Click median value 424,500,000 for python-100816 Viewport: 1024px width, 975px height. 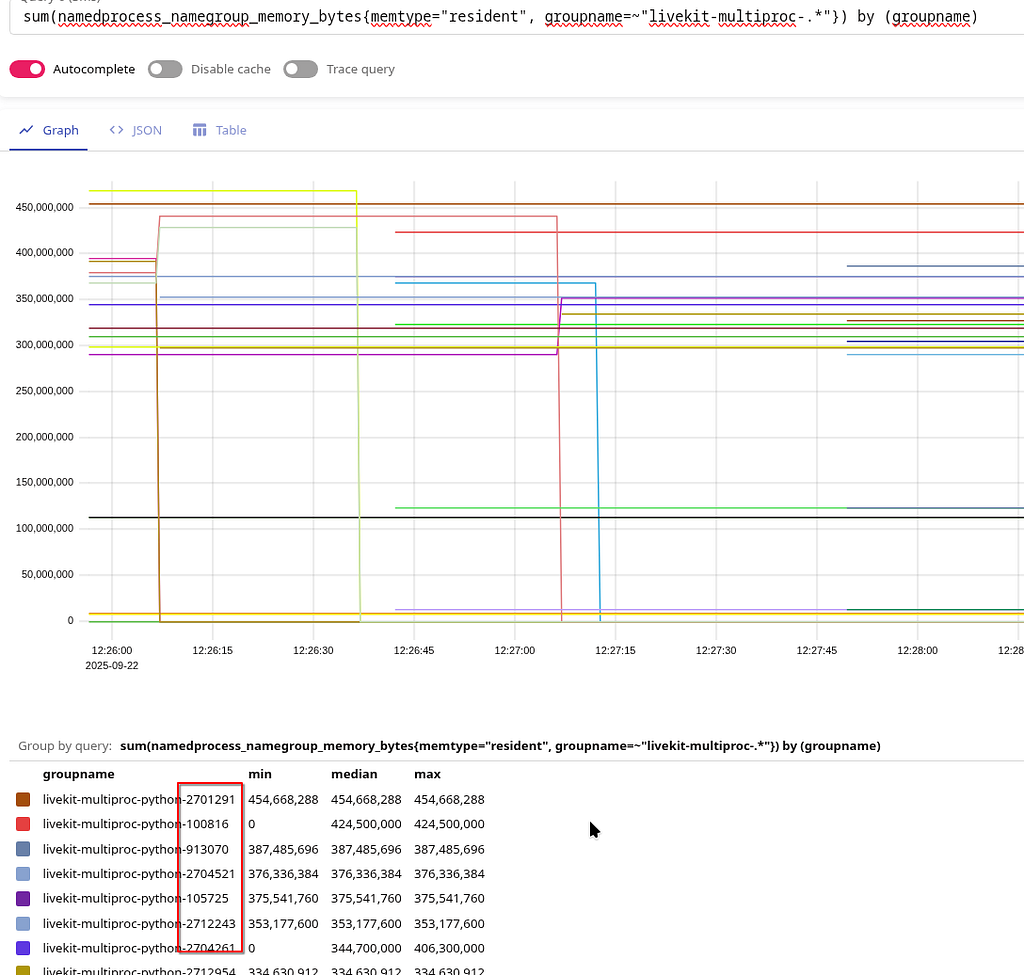[x=366, y=824]
